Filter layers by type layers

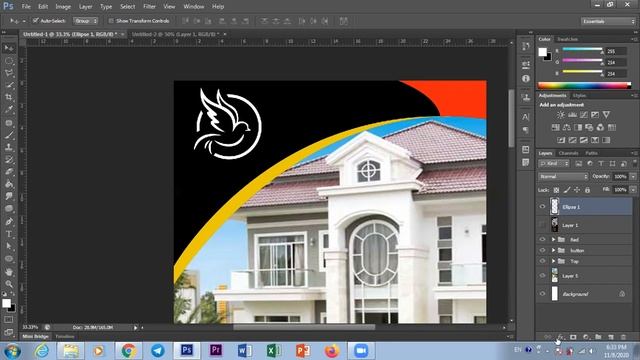(601, 164)
